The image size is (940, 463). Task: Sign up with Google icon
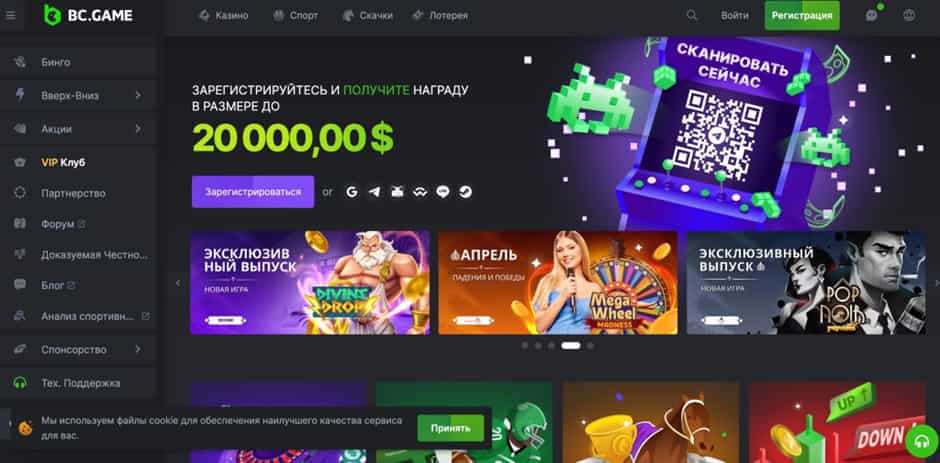click(352, 192)
